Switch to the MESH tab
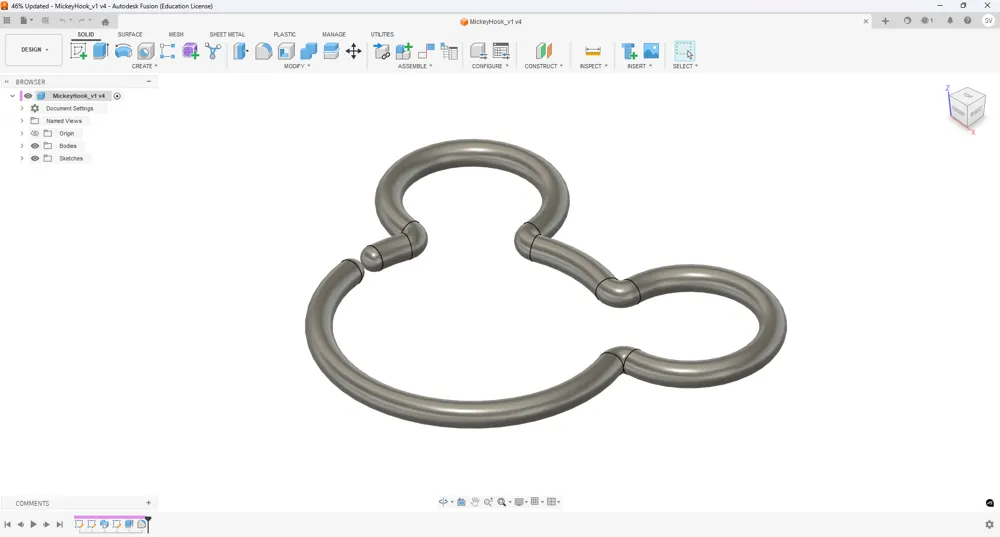1000x537 pixels. coord(176,34)
